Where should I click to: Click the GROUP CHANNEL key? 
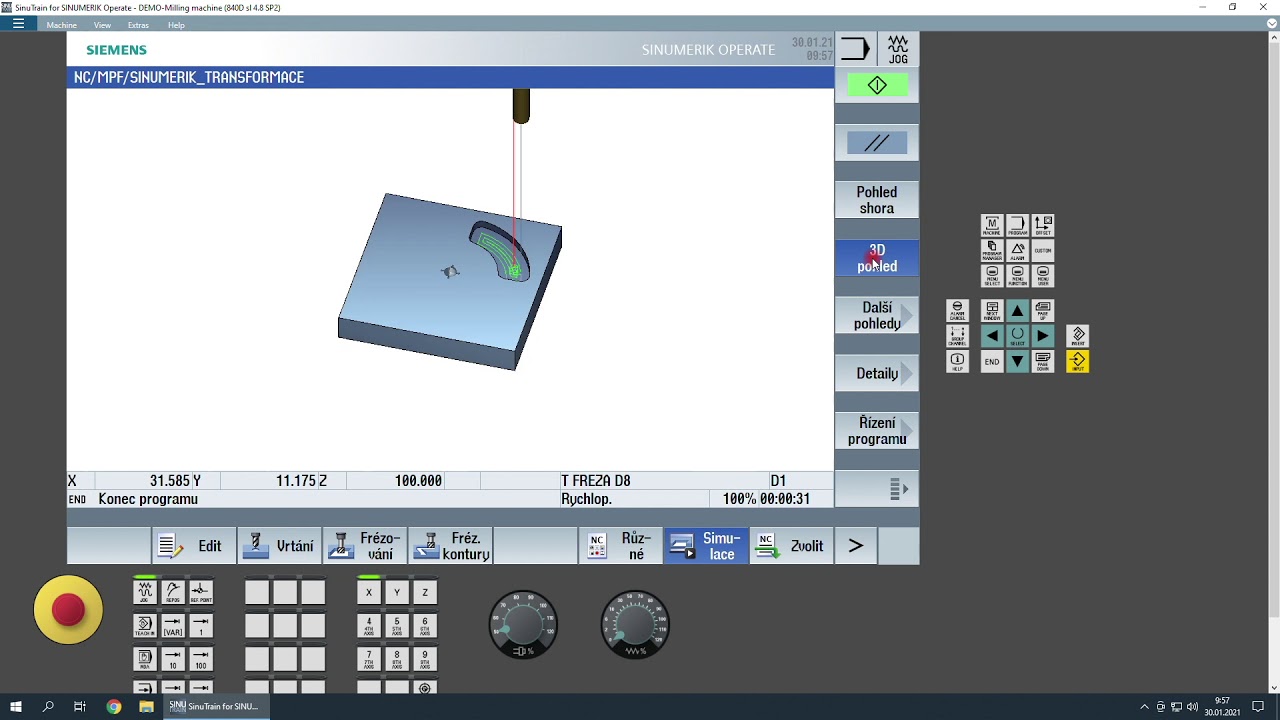pos(957,336)
